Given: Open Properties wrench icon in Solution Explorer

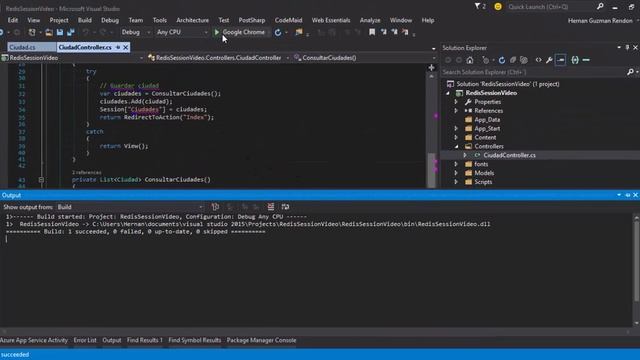Looking at the screenshot, I should [x=549, y=60].
